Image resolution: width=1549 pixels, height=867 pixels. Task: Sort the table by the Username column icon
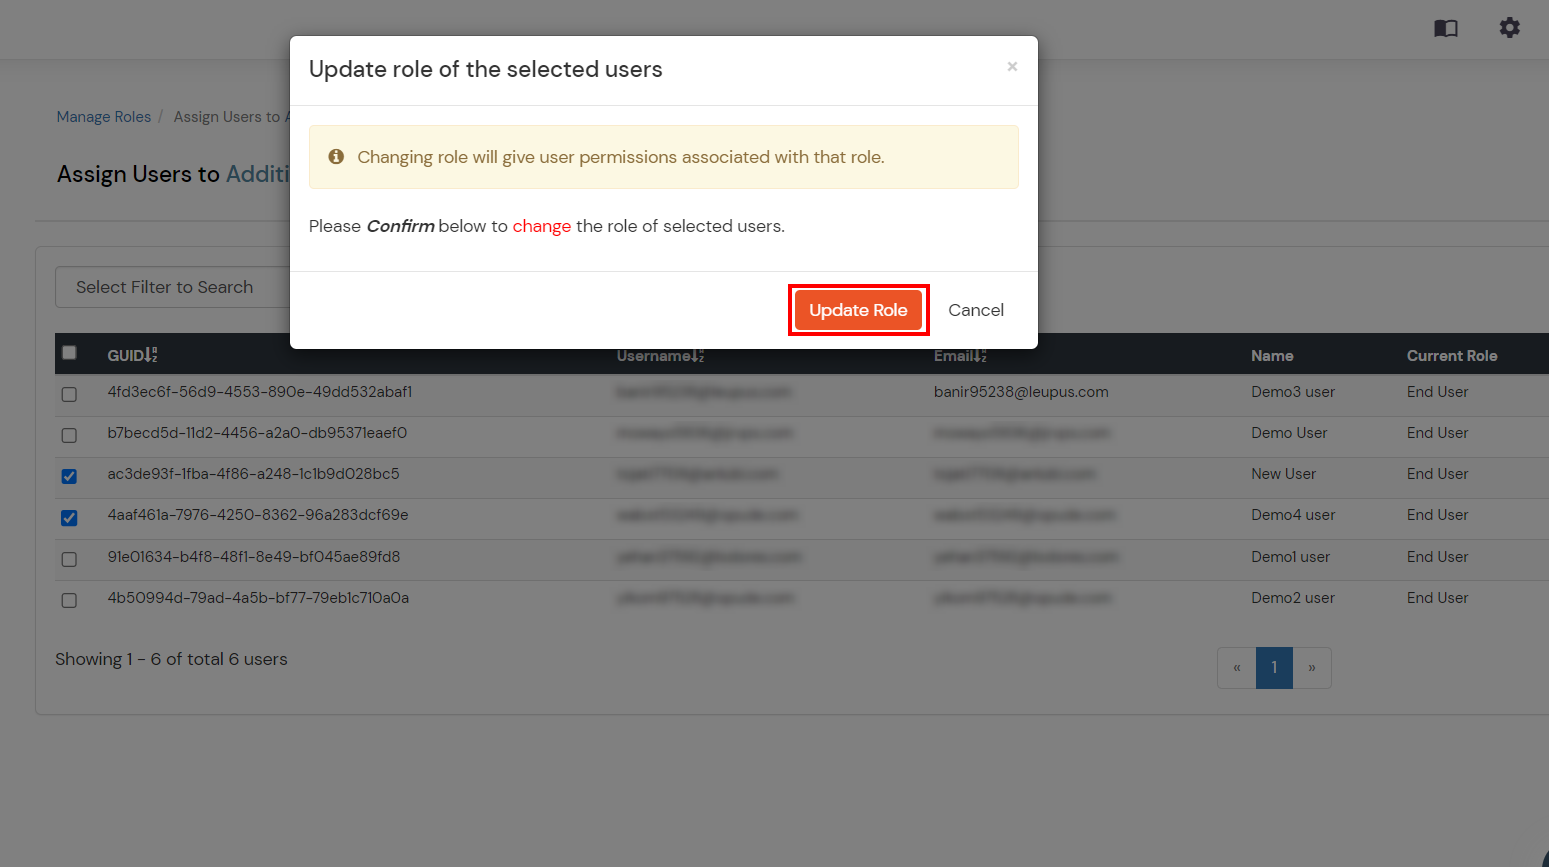[x=698, y=355]
